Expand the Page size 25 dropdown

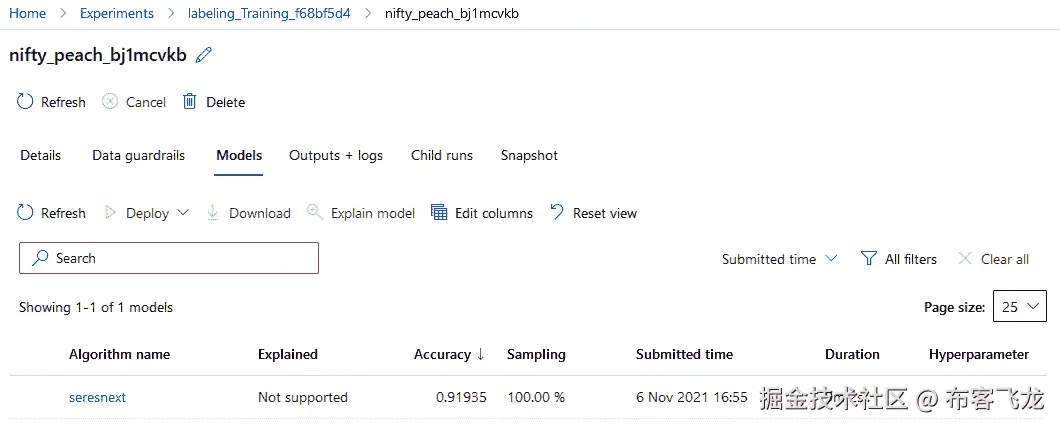pyautogui.click(x=1018, y=308)
